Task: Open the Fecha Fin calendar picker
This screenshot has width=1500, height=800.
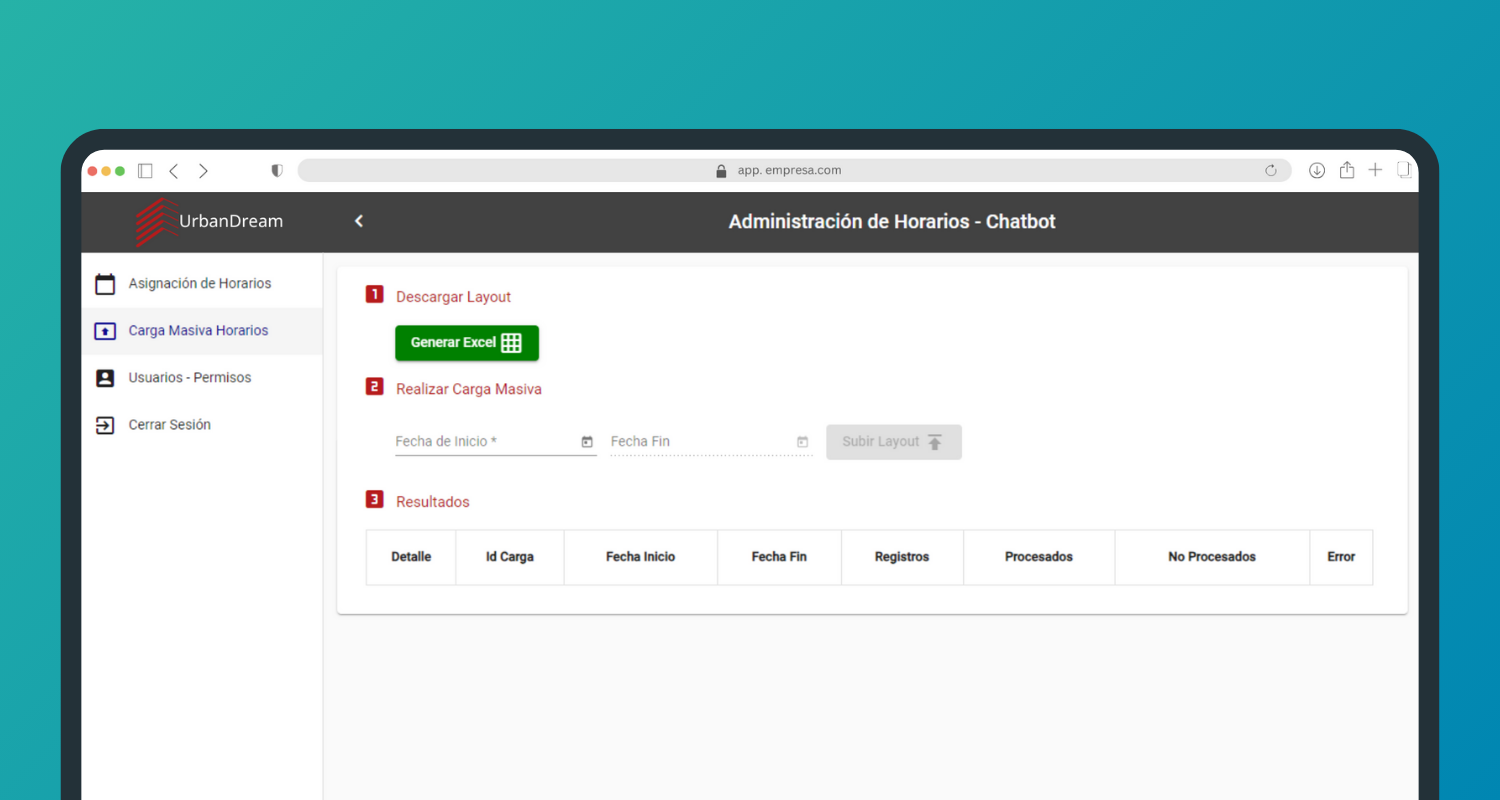Action: coord(802,442)
